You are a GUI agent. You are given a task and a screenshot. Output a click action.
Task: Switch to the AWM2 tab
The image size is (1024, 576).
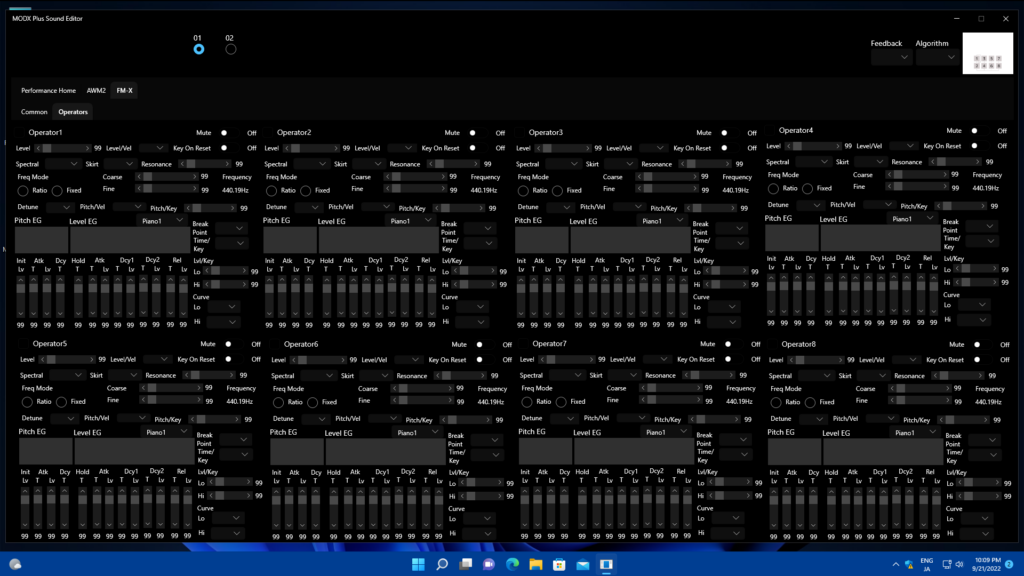click(96, 91)
